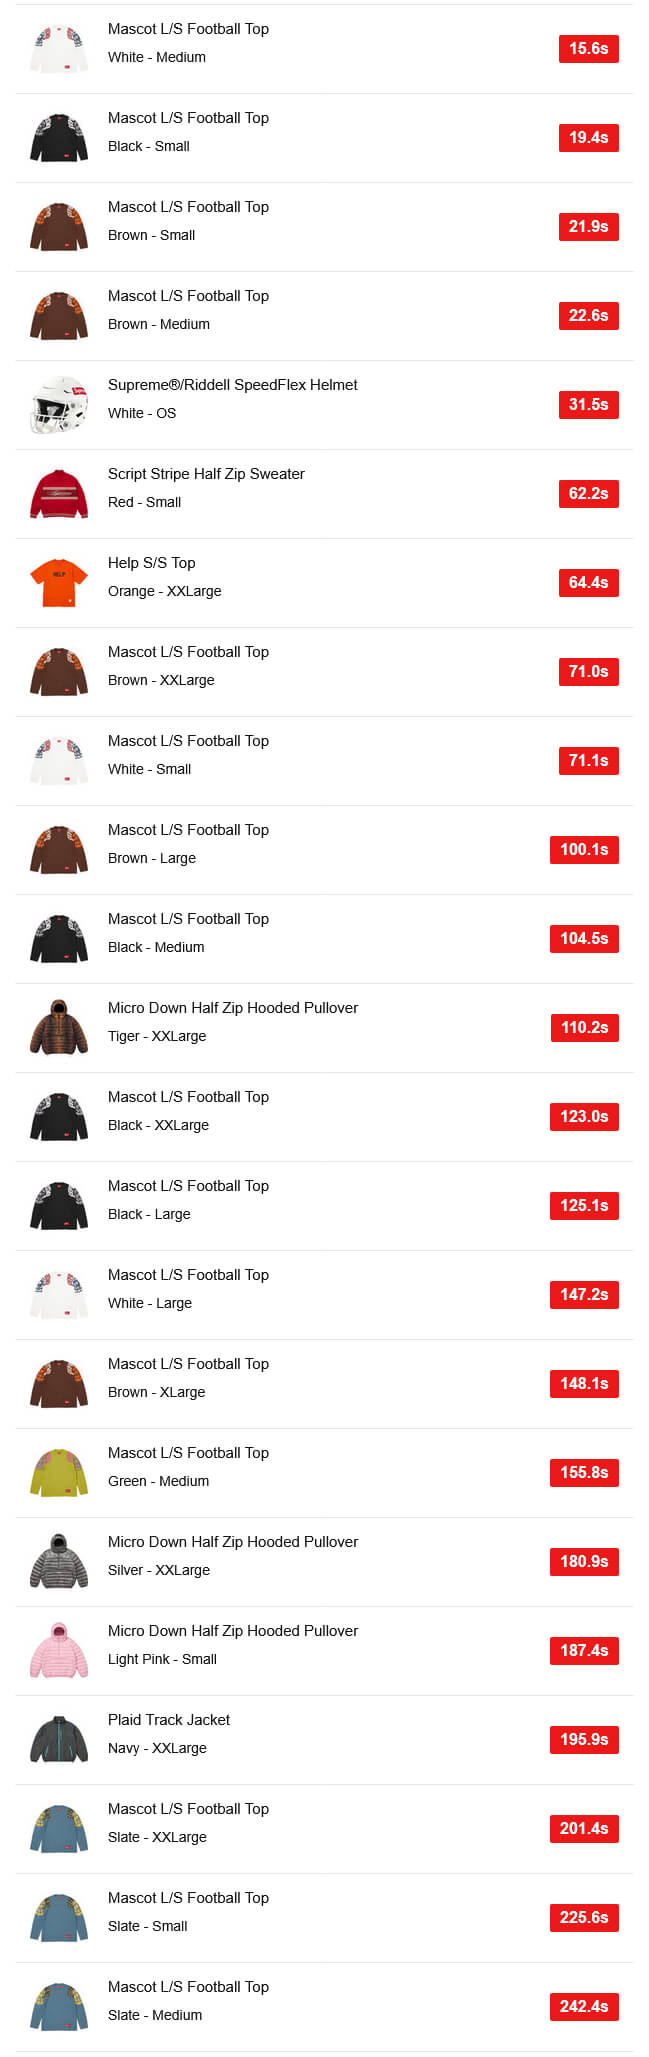The image size is (649, 2057).
Task: Open the Silver Micro Down Pullover image
Action: [59, 1562]
